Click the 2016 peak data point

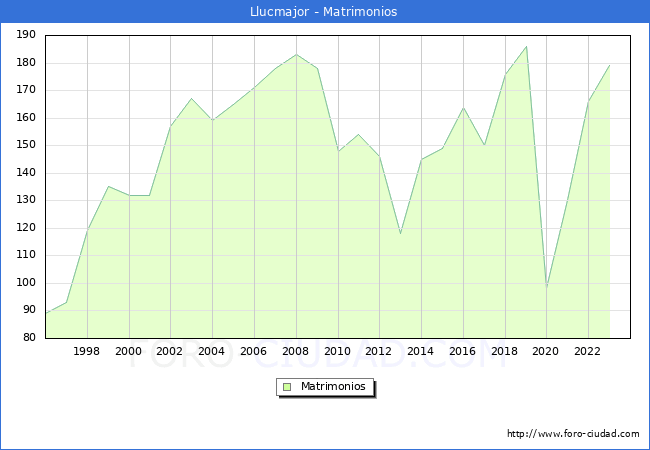coord(463,107)
